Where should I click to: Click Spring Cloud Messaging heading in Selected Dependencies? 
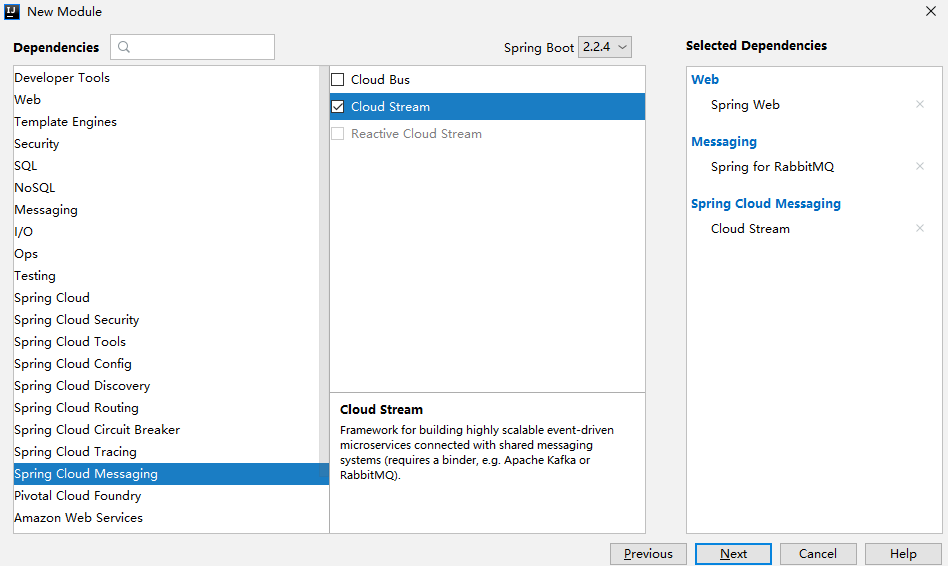click(x=765, y=204)
